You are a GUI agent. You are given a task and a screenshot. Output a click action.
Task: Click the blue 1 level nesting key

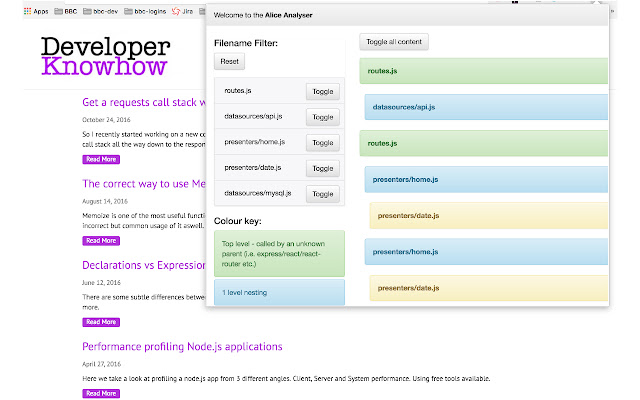point(279,292)
